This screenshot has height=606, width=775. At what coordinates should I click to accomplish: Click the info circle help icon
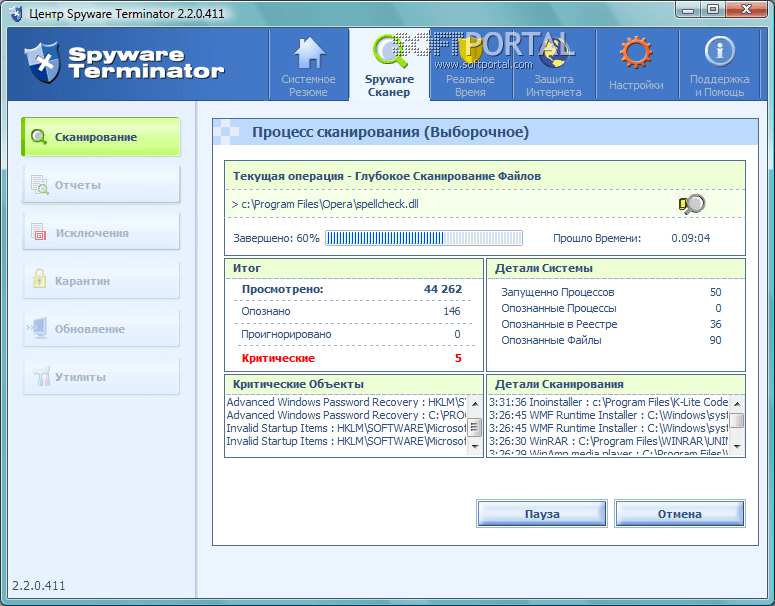tap(720, 50)
